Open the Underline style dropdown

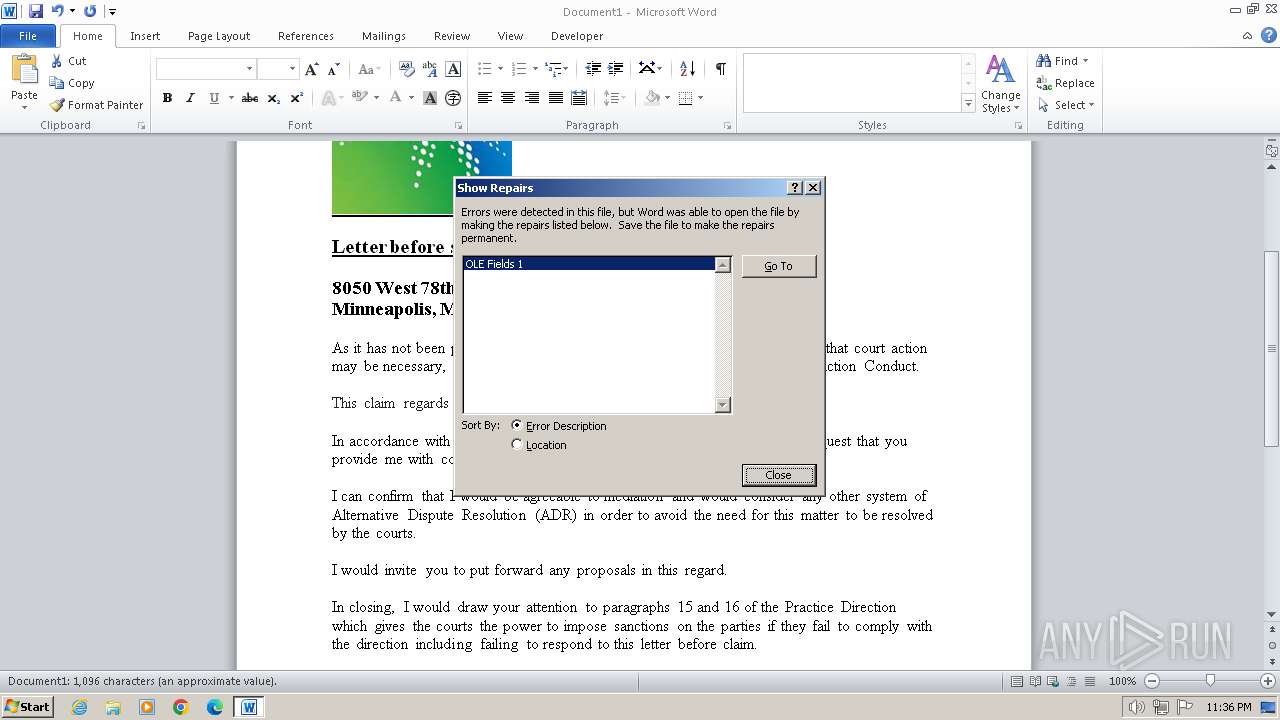tap(231, 98)
